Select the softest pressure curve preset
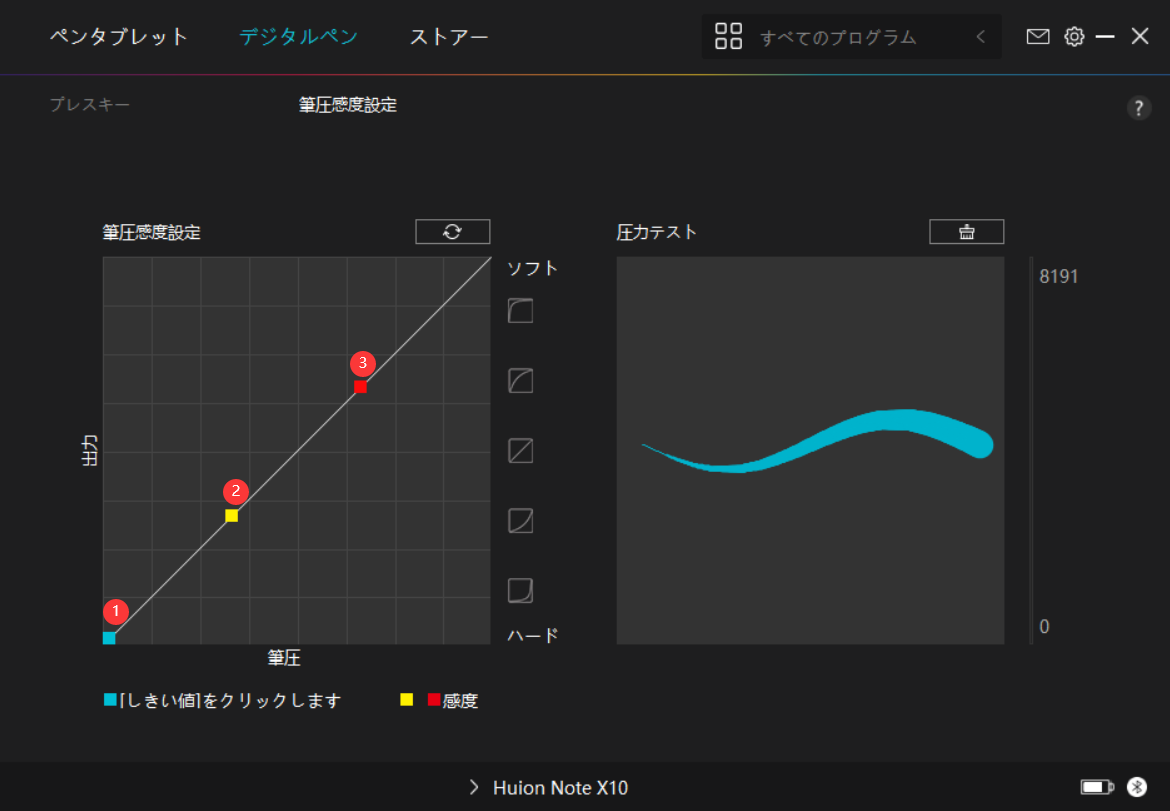 coord(520,311)
